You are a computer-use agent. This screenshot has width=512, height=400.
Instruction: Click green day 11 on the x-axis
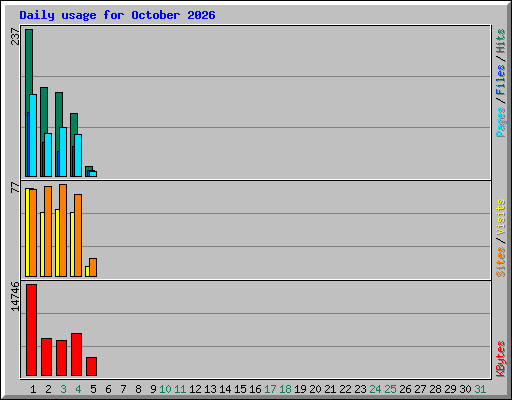click(x=180, y=389)
